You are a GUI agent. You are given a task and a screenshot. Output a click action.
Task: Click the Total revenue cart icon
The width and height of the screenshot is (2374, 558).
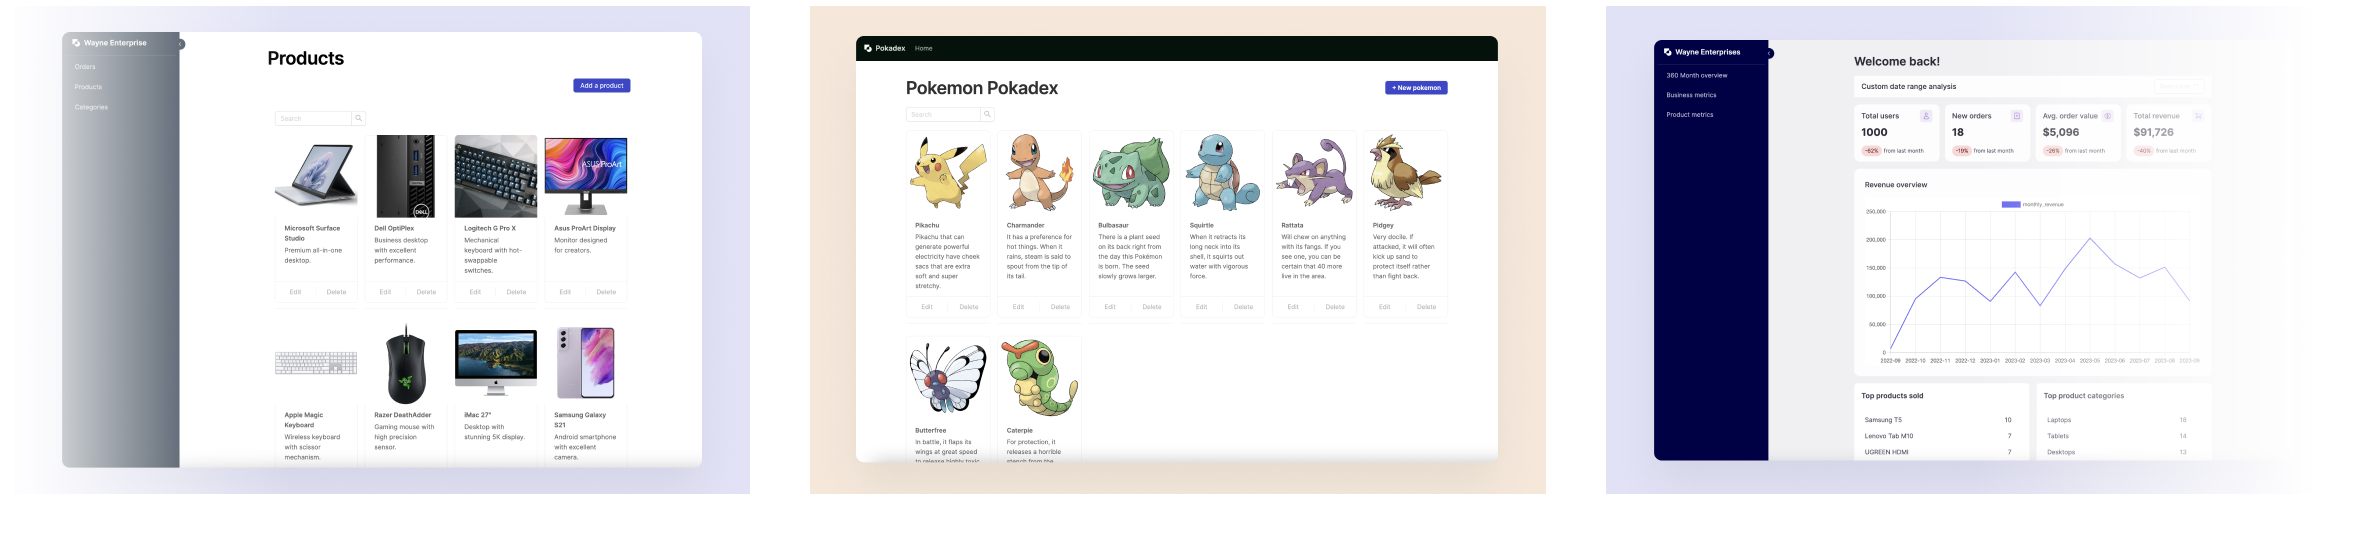coord(2198,116)
